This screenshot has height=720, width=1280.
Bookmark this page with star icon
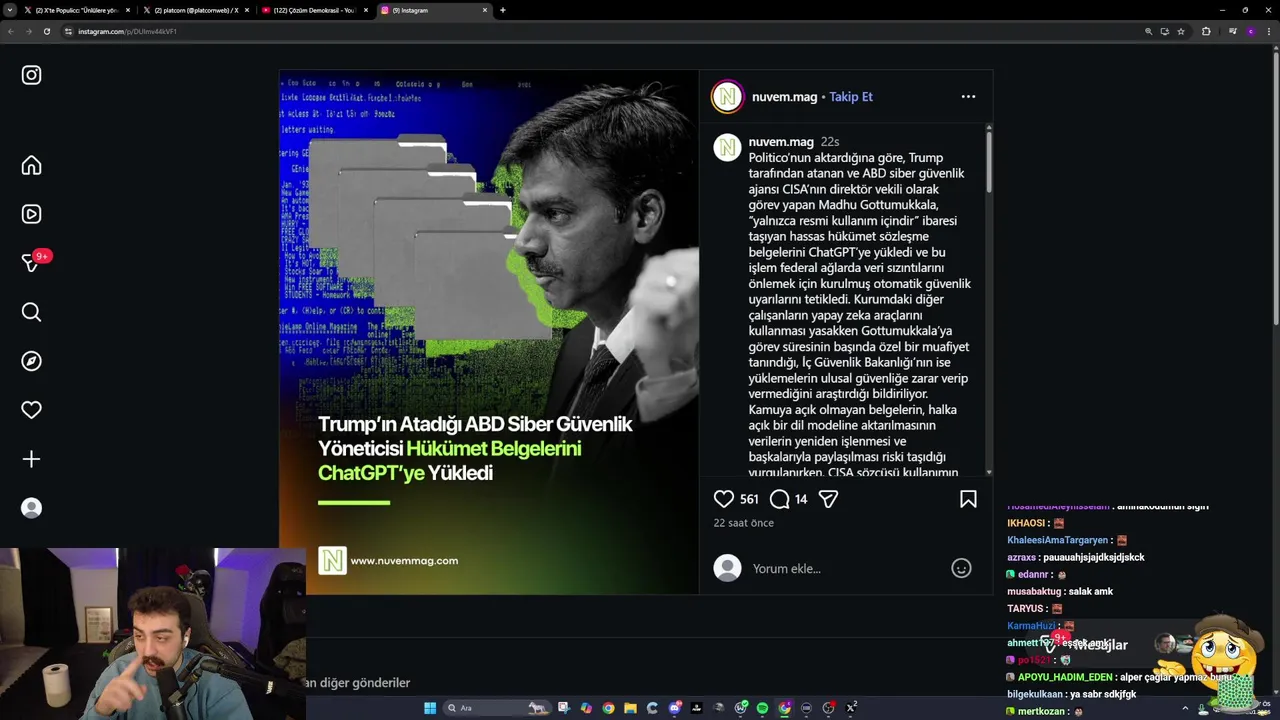pos(1181,31)
